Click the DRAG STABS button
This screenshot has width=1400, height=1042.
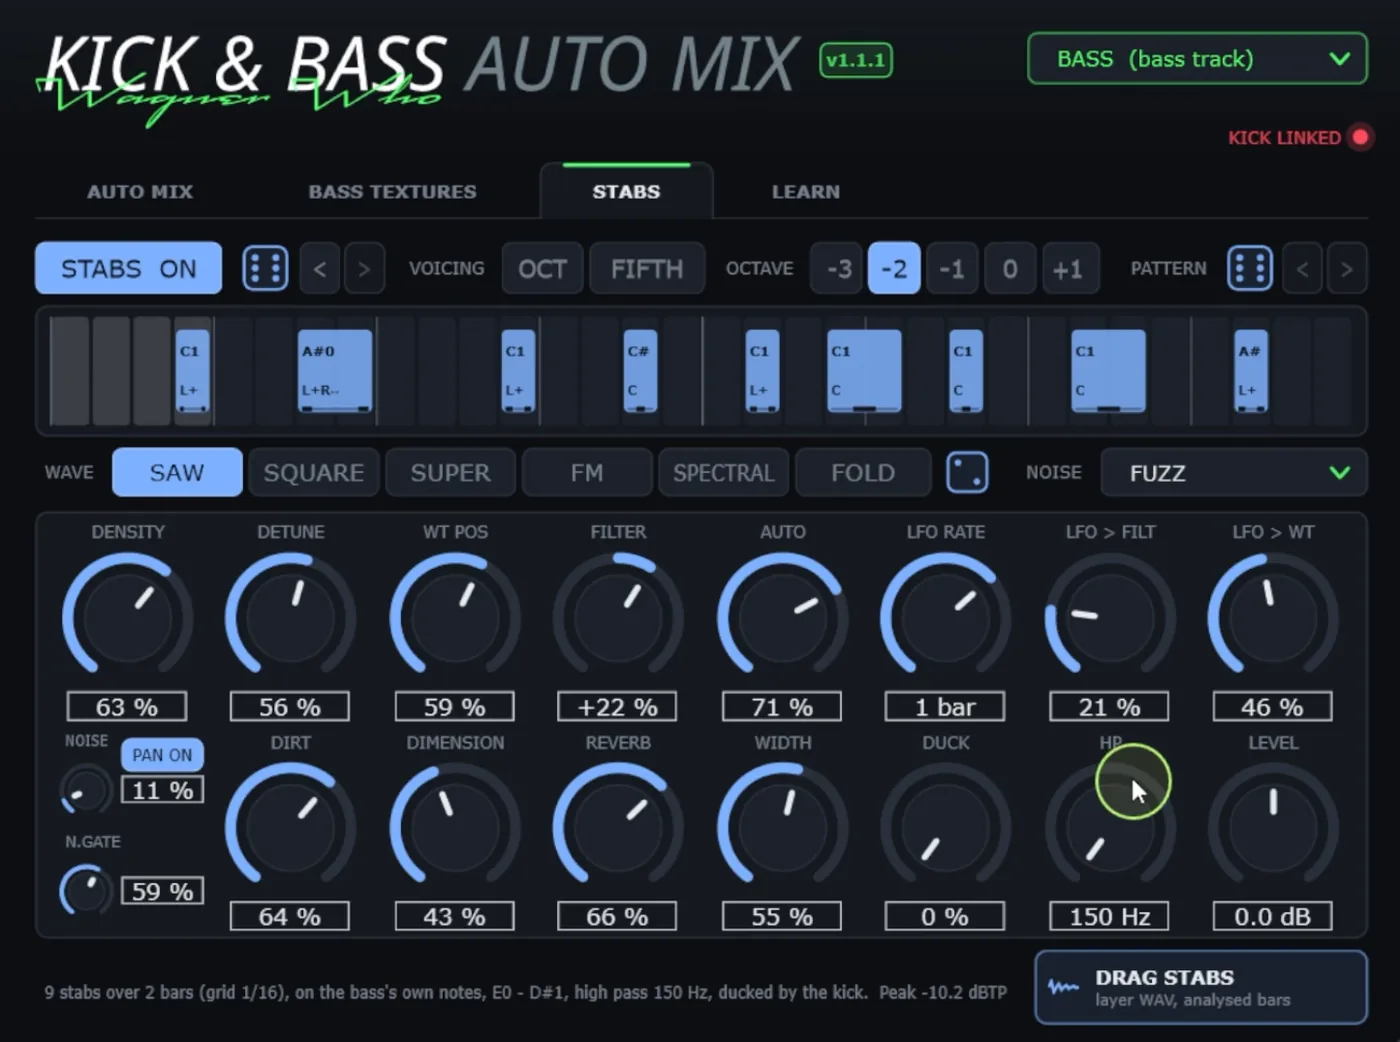click(1201, 987)
